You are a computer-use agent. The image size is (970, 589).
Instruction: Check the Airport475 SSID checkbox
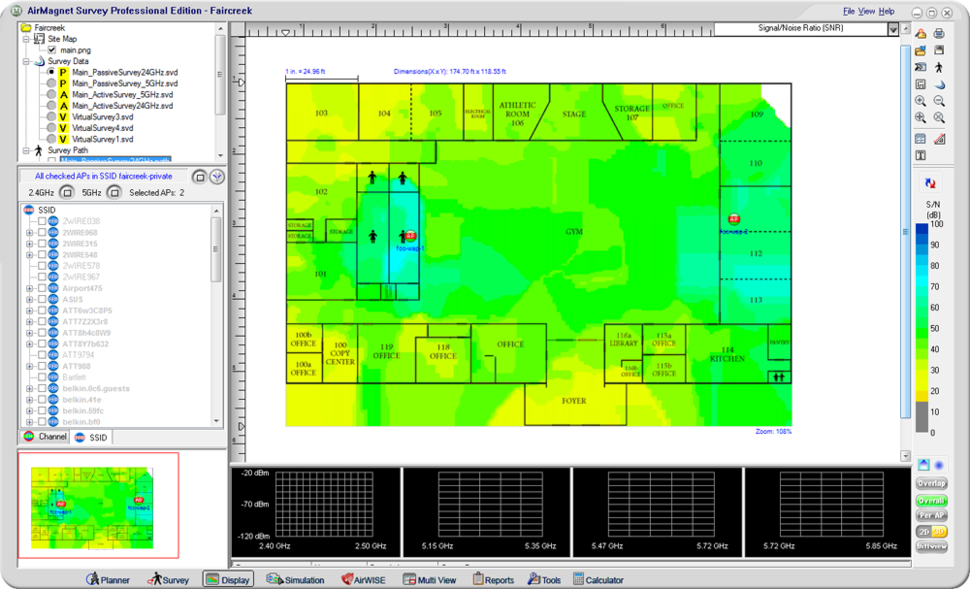coord(42,288)
